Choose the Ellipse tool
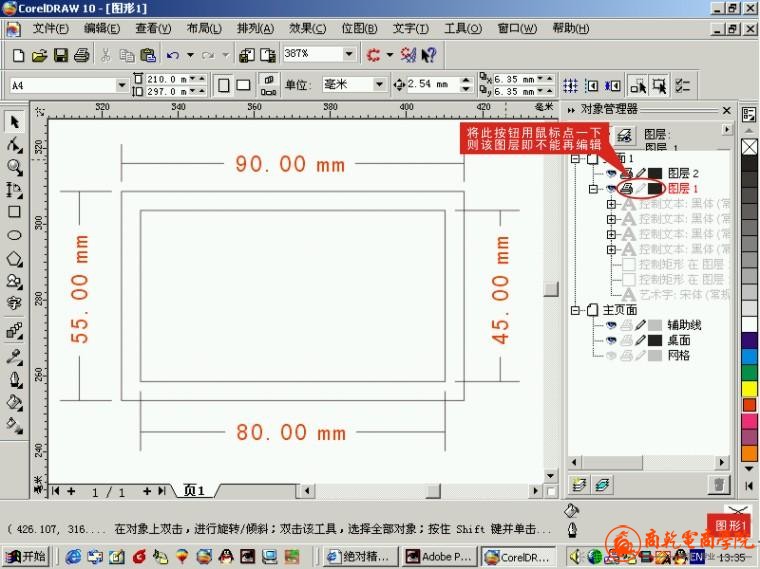 click(x=15, y=235)
